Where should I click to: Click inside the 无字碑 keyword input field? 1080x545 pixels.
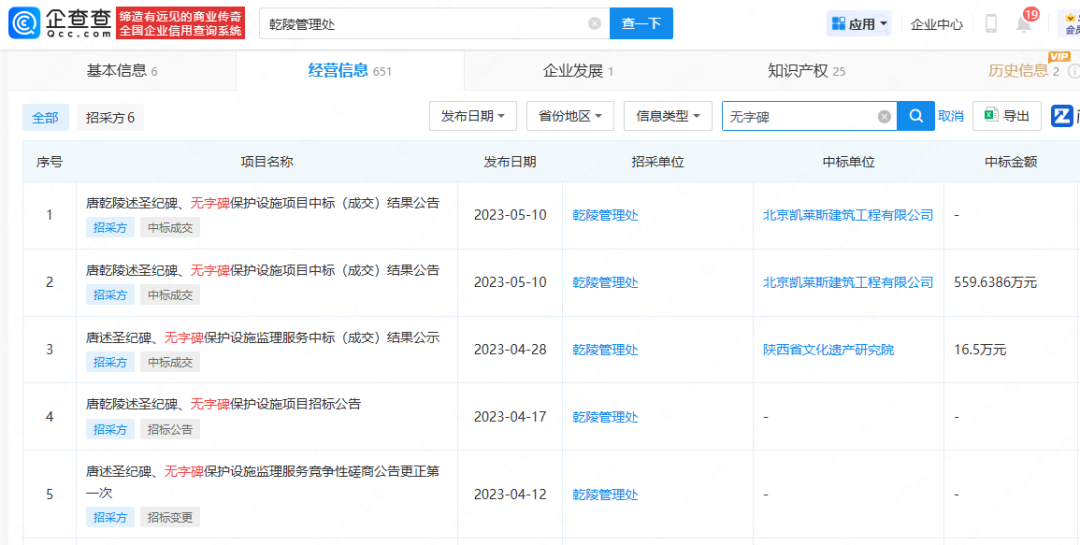pos(798,117)
